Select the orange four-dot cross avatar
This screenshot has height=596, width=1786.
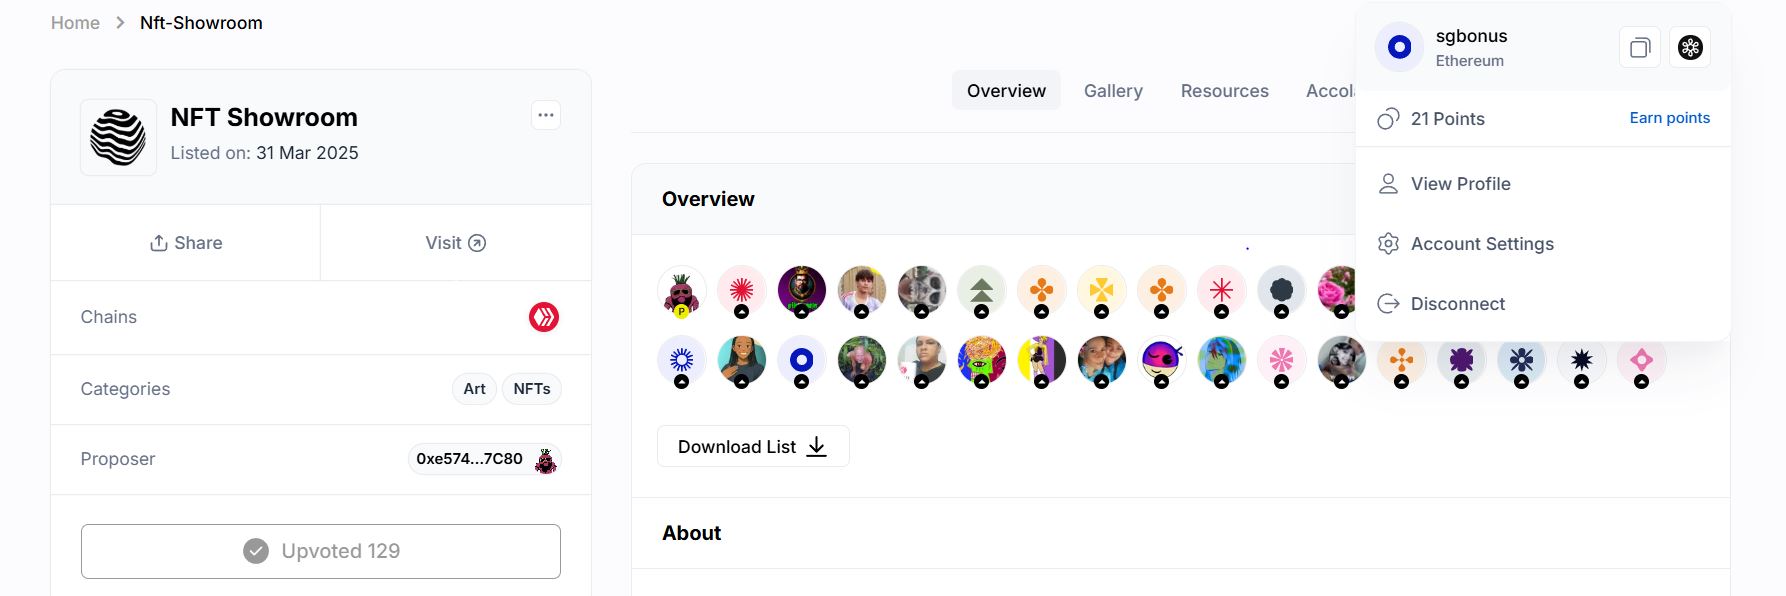(x=1402, y=361)
